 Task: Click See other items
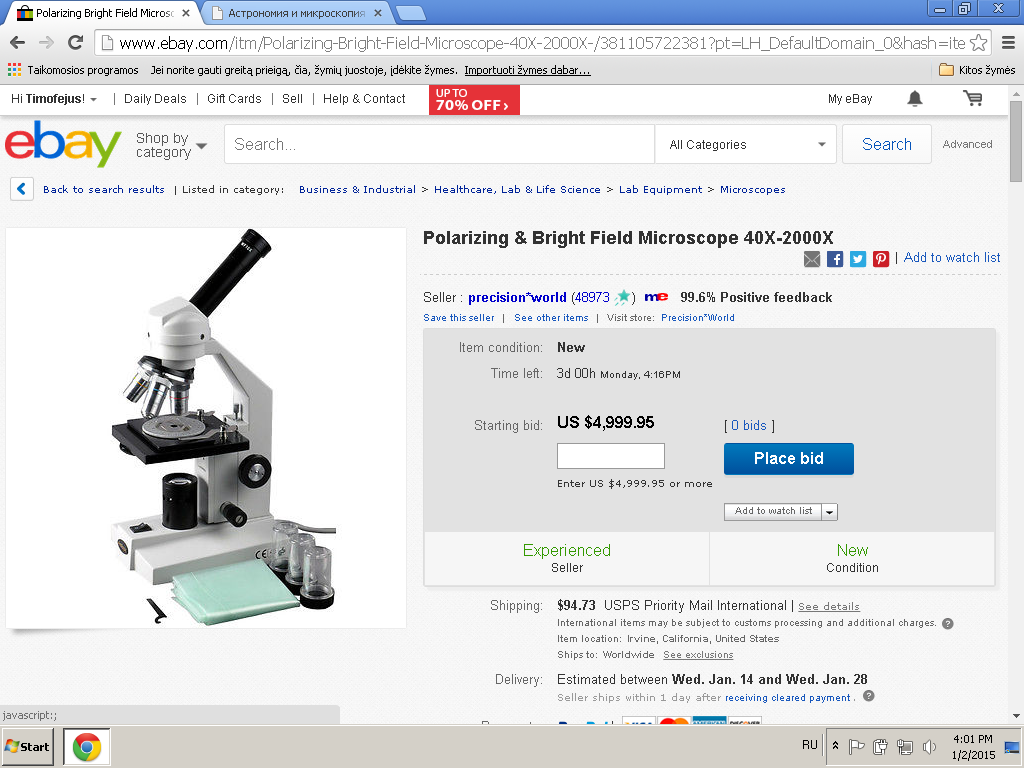[x=551, y=317]
